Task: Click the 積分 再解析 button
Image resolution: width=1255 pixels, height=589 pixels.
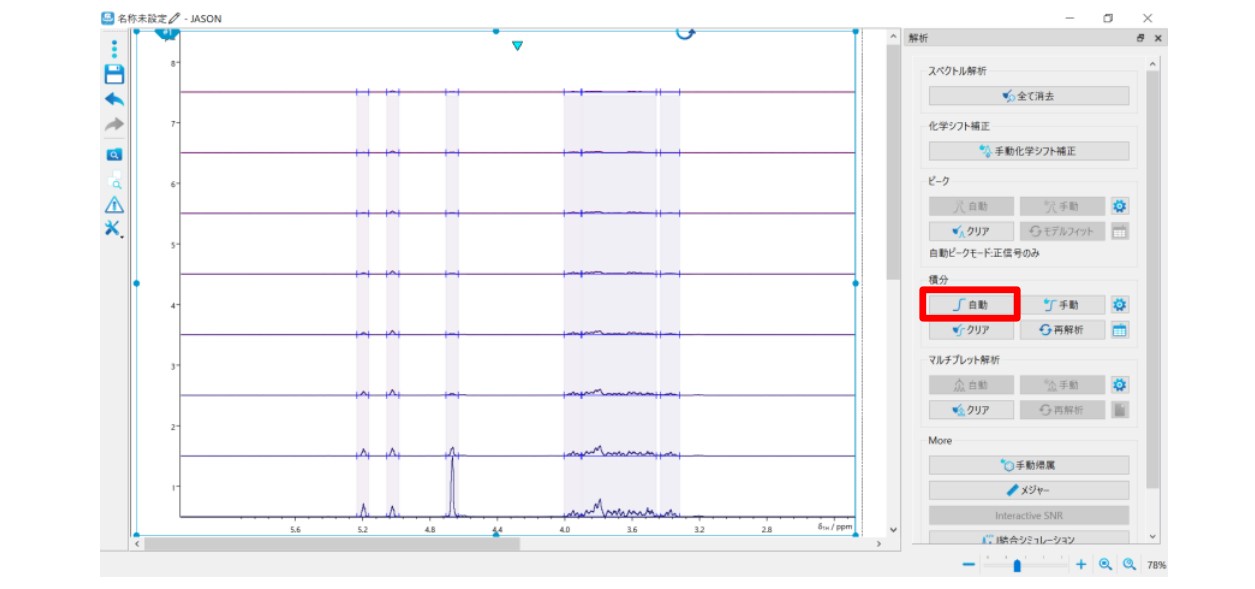Action: (1061, 330)
